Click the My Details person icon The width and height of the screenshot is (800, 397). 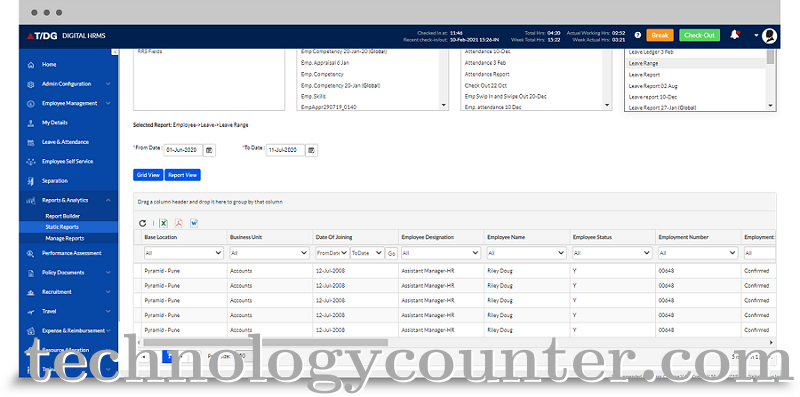pos(31,123)
